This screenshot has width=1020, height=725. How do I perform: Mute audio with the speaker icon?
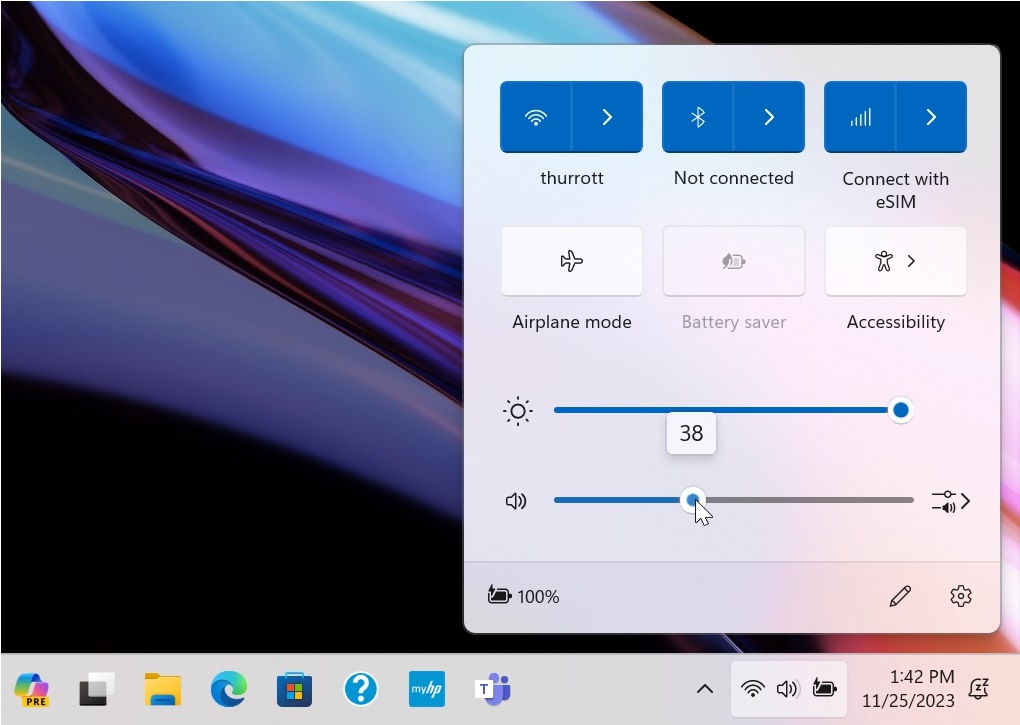click(x=516, y=500)
